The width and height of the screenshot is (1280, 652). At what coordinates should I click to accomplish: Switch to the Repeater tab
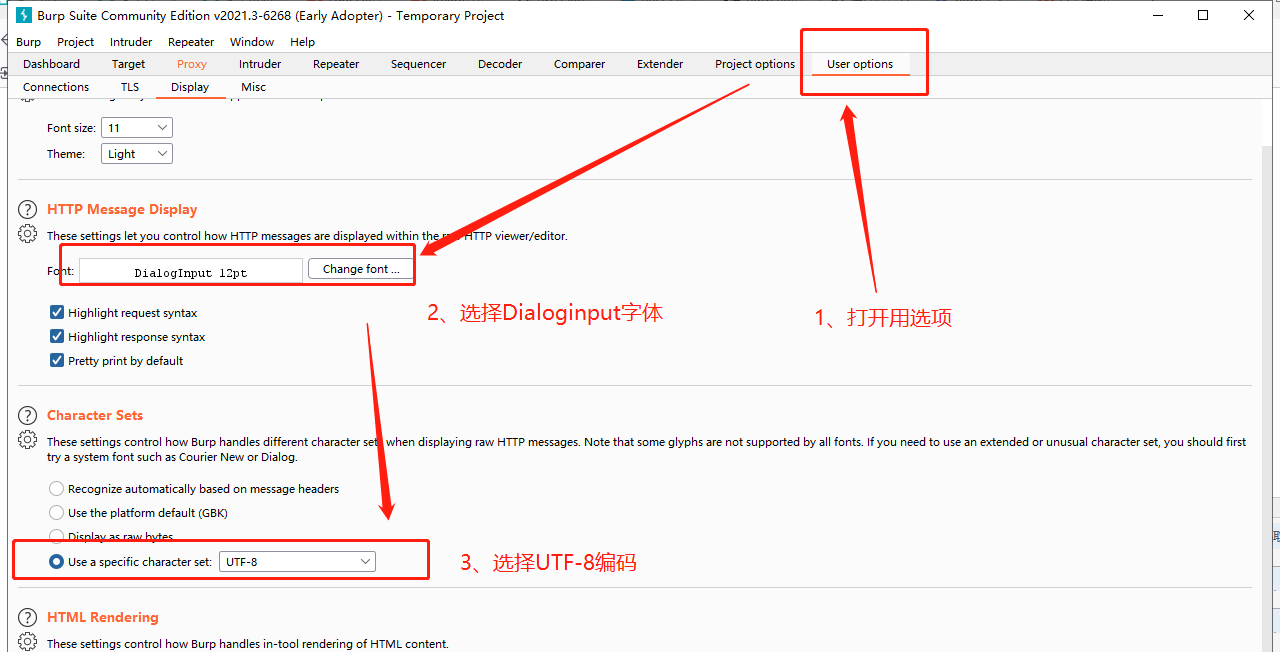click(x=336, y=64)
